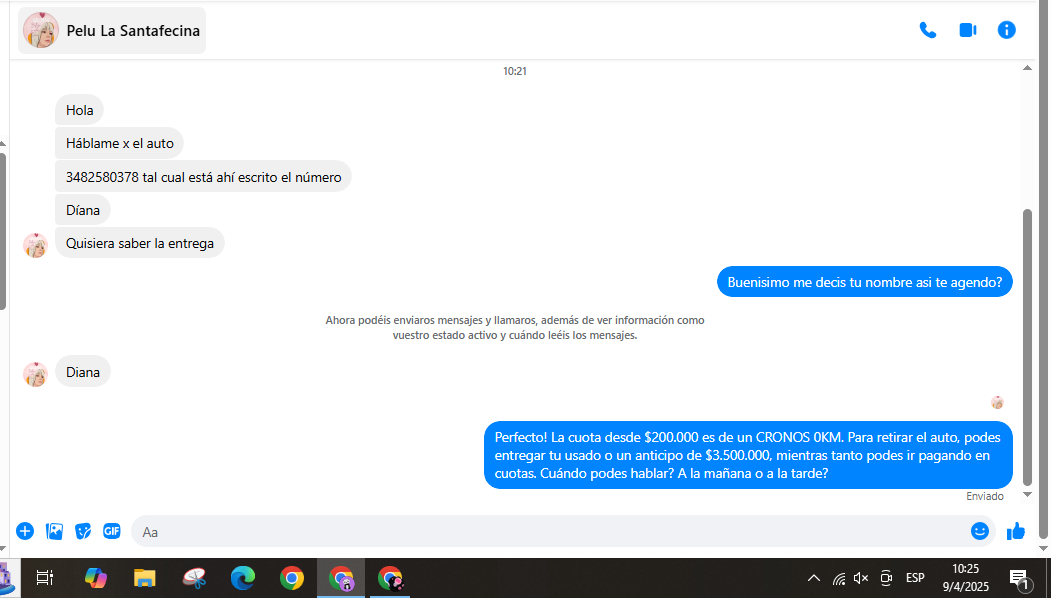Switch to active Chrome profile window
Viewport: 1051px width, 598px height.
[x=341, y=578]
